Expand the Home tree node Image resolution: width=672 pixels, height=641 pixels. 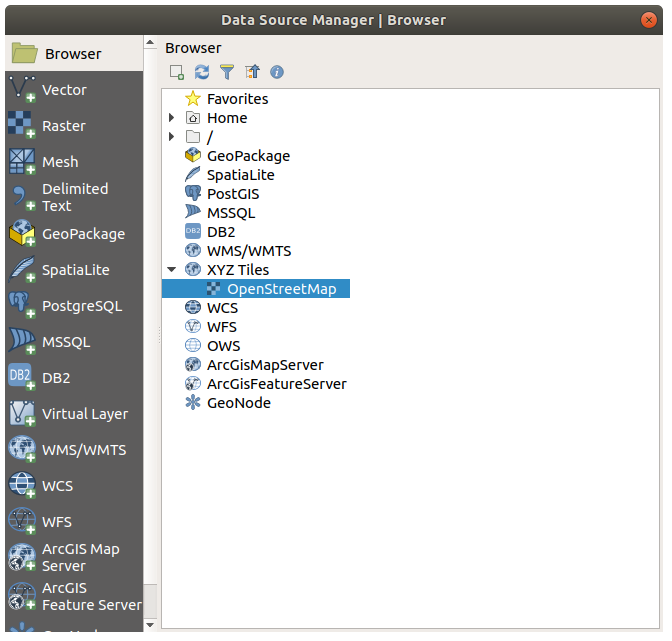pos(172,118)
